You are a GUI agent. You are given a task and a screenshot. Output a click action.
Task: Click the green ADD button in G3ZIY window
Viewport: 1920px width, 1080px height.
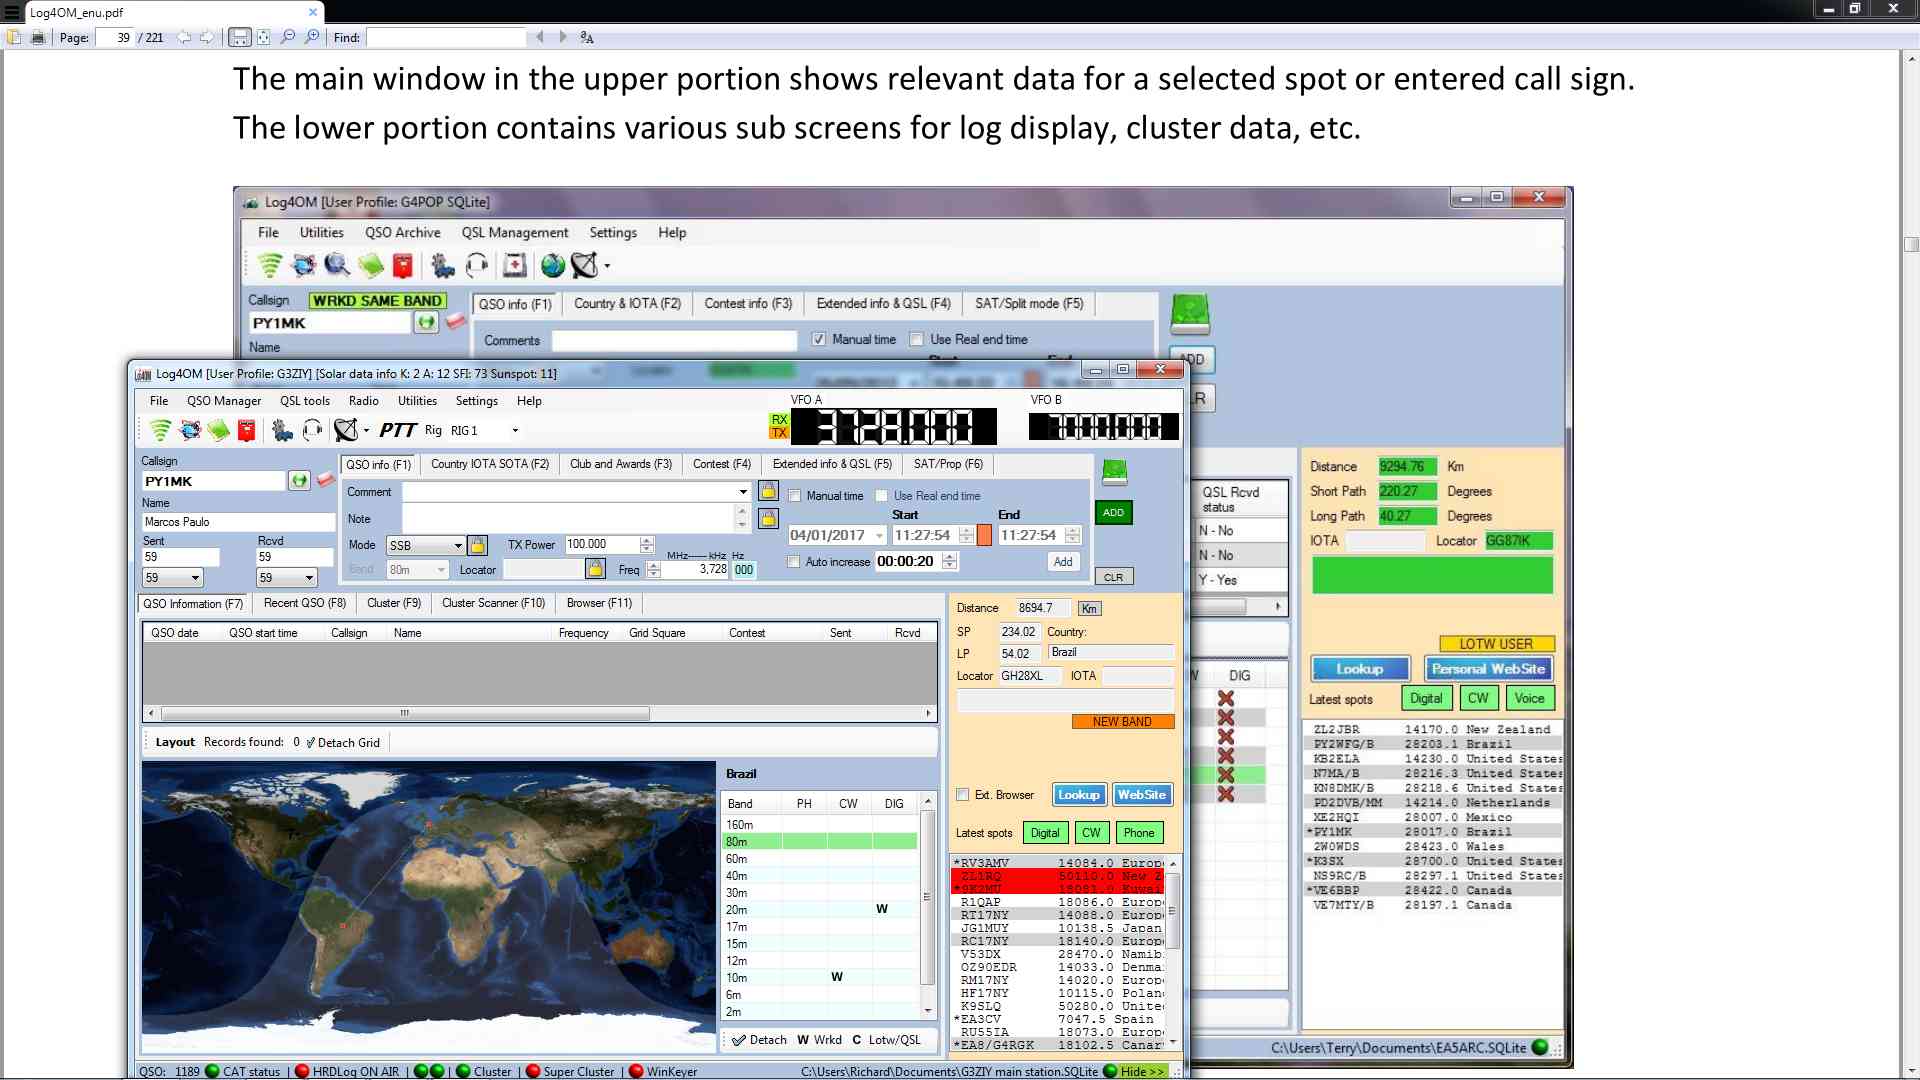tap(1113, 513)
